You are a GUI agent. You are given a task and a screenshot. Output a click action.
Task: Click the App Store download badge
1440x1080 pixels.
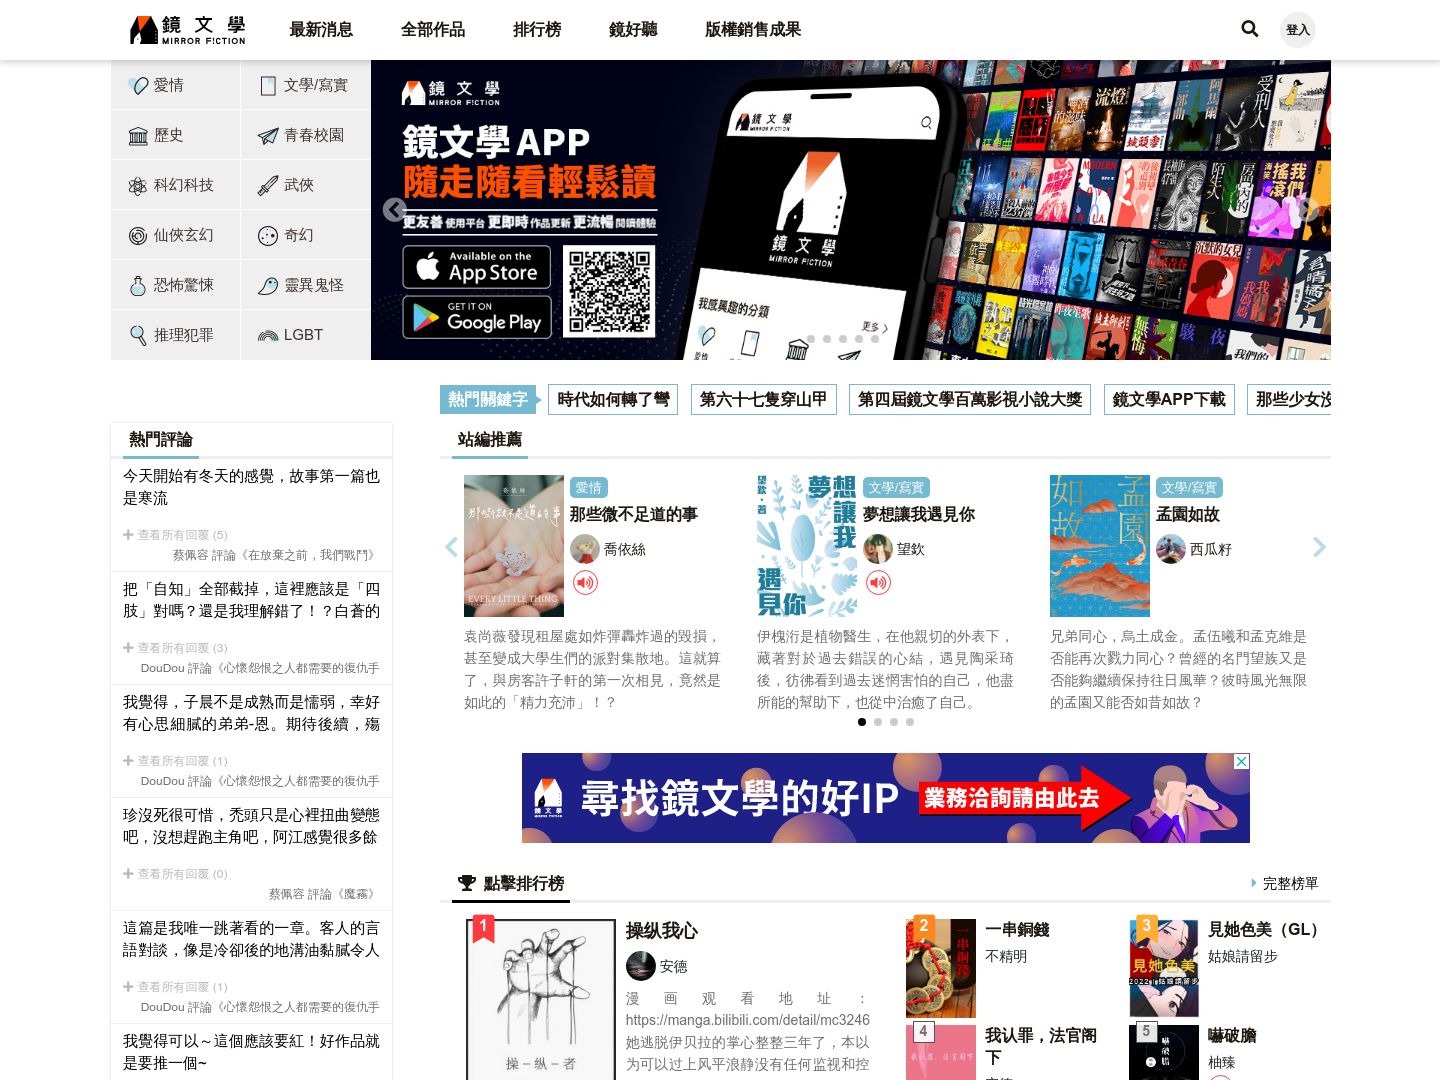(477, 267)
